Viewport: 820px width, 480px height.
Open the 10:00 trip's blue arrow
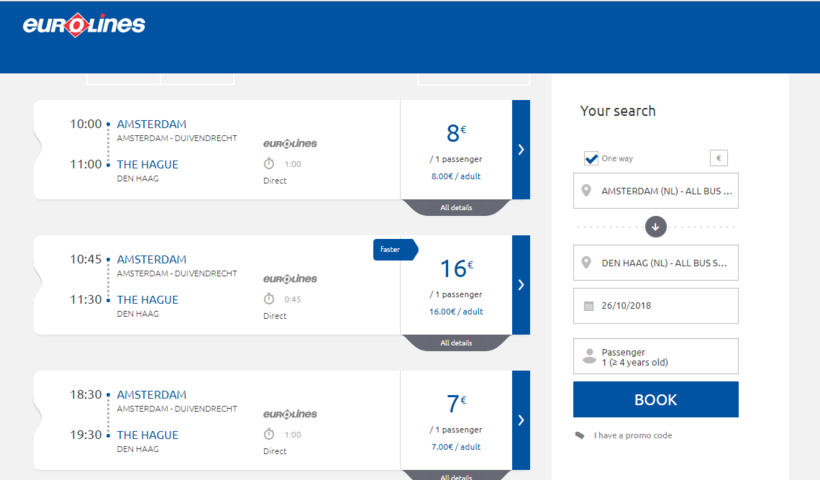(x=521, y=150)
